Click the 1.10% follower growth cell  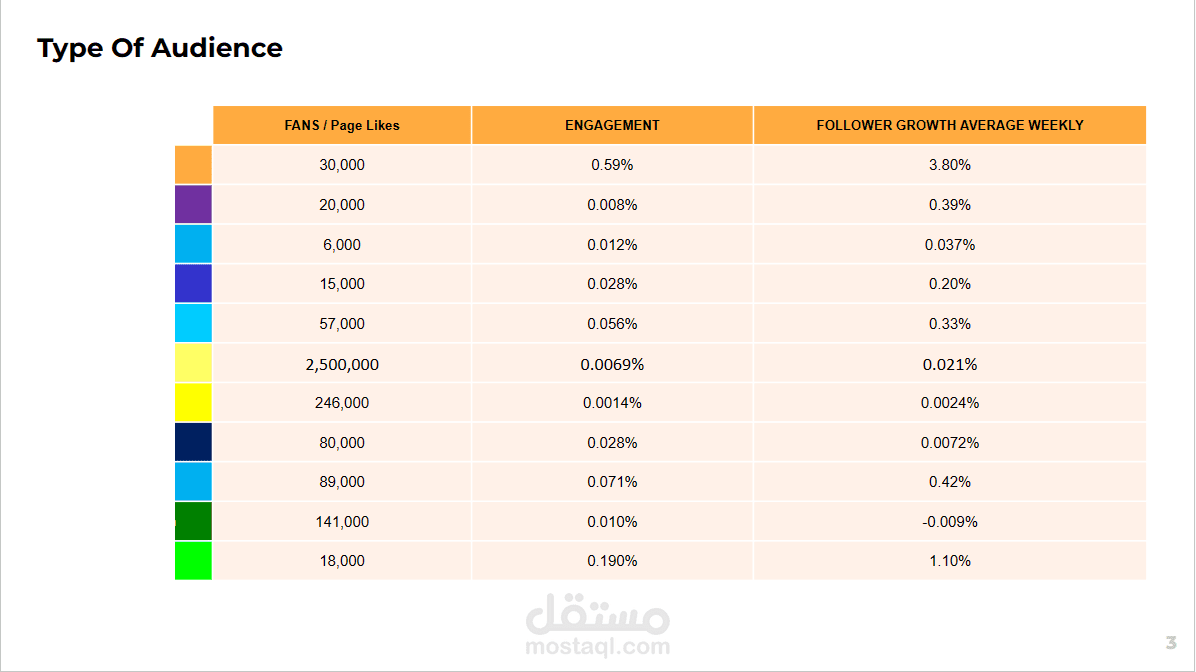click(950, 561)
